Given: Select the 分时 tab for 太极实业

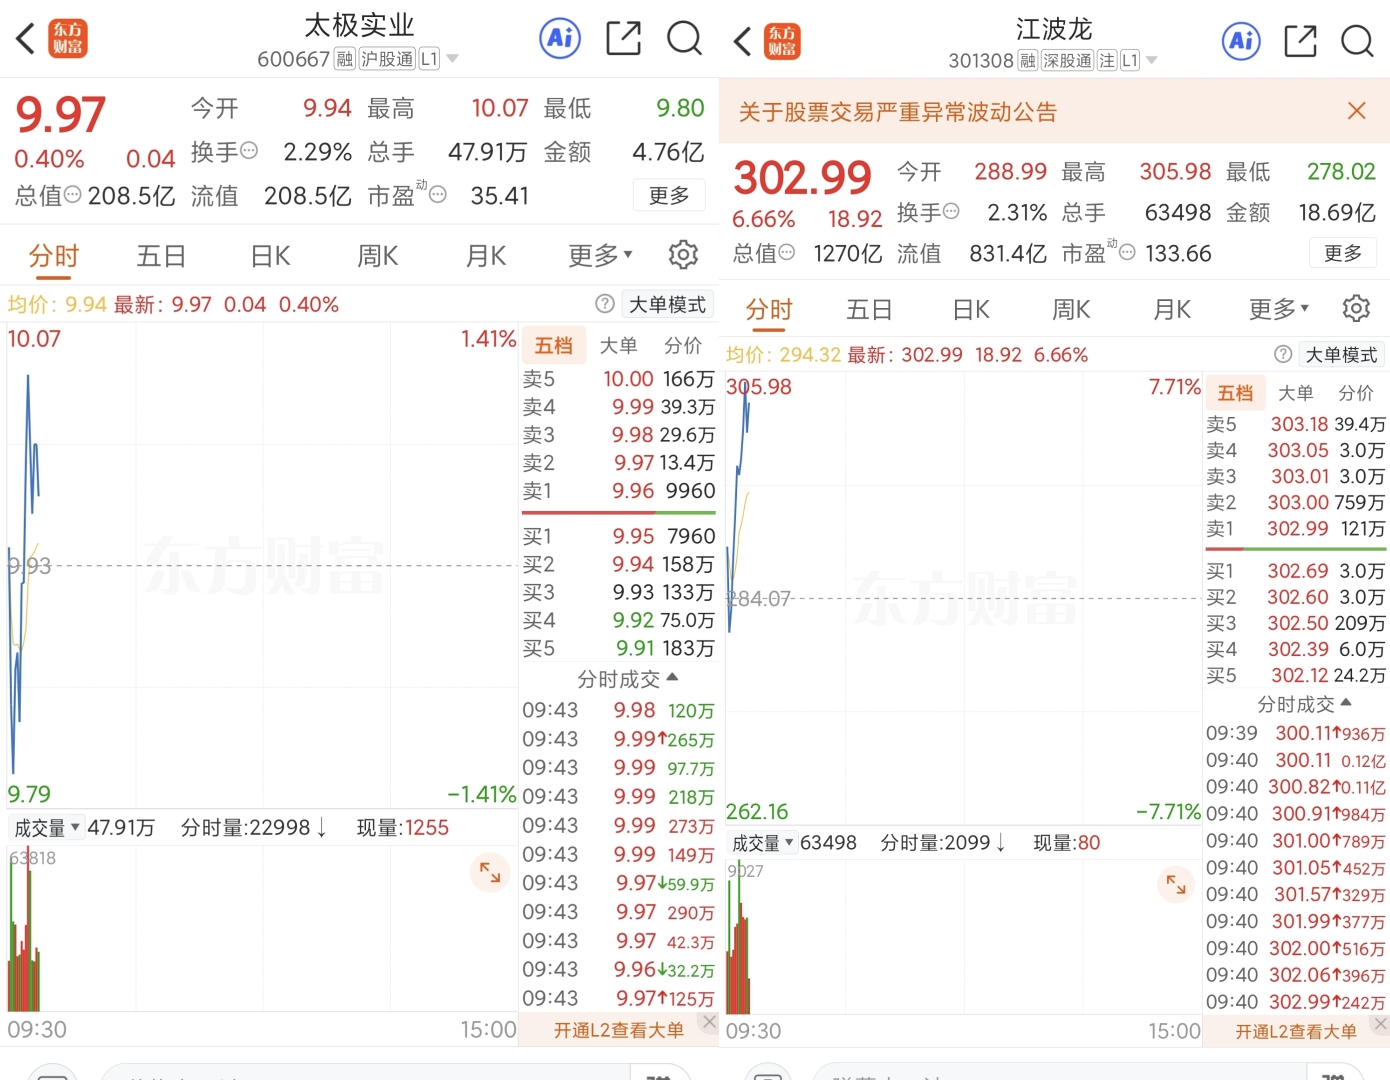Looking at the screenshot, I should (53, 256).
